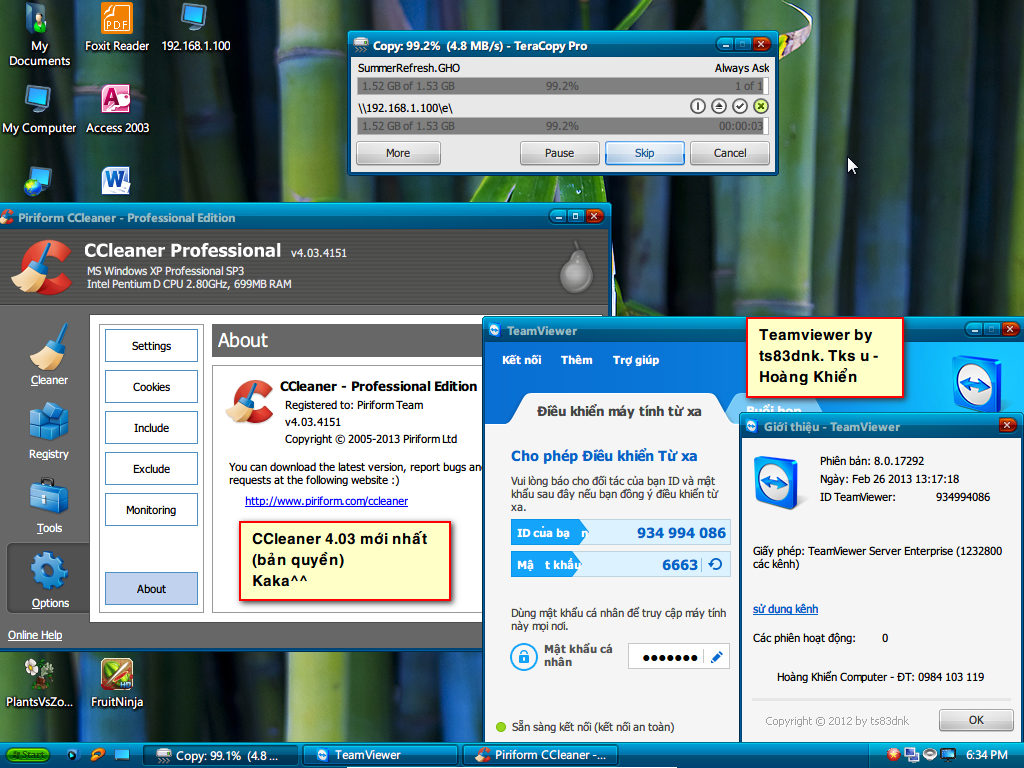Open the 192.168.1.100 desktop shortcut

[195, 27]
